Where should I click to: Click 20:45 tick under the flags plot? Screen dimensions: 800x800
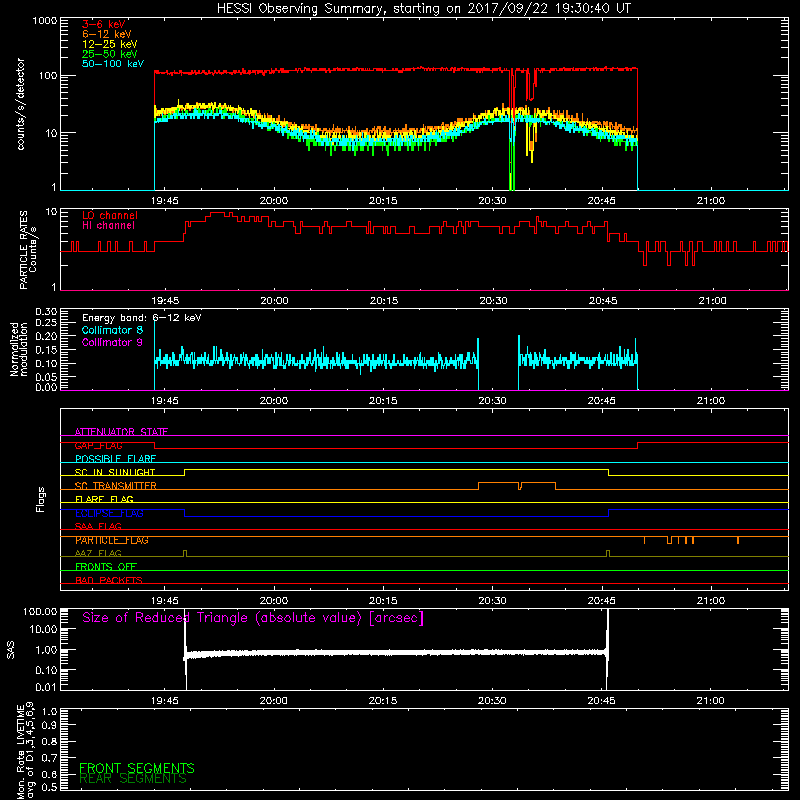point(602,601)
